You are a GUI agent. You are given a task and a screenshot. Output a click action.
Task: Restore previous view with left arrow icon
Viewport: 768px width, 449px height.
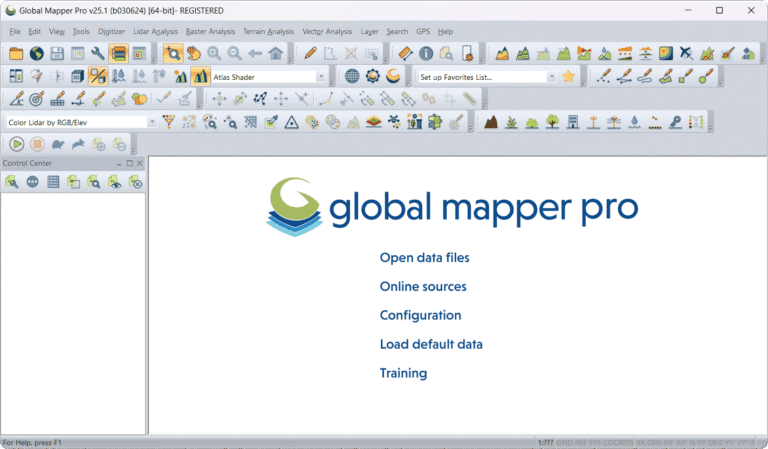point(255,53)
